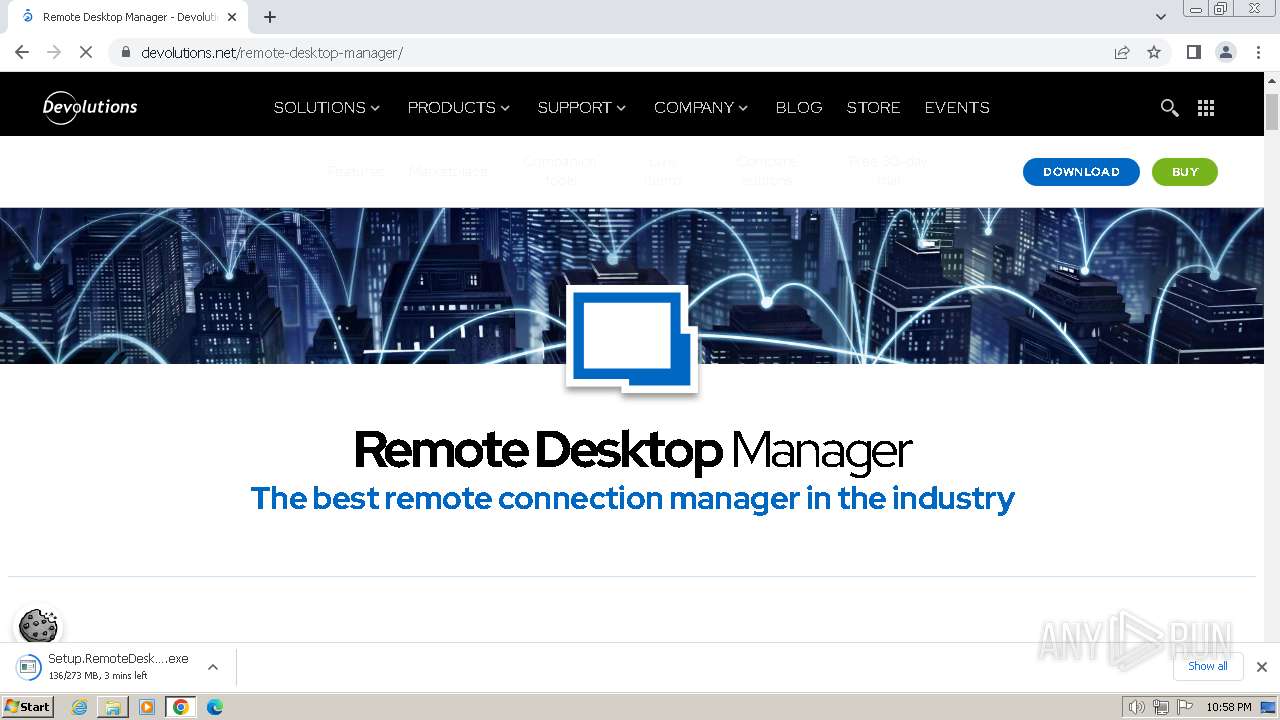
Task: Open the site search magnifier
Action: (x=1169, y=108)
